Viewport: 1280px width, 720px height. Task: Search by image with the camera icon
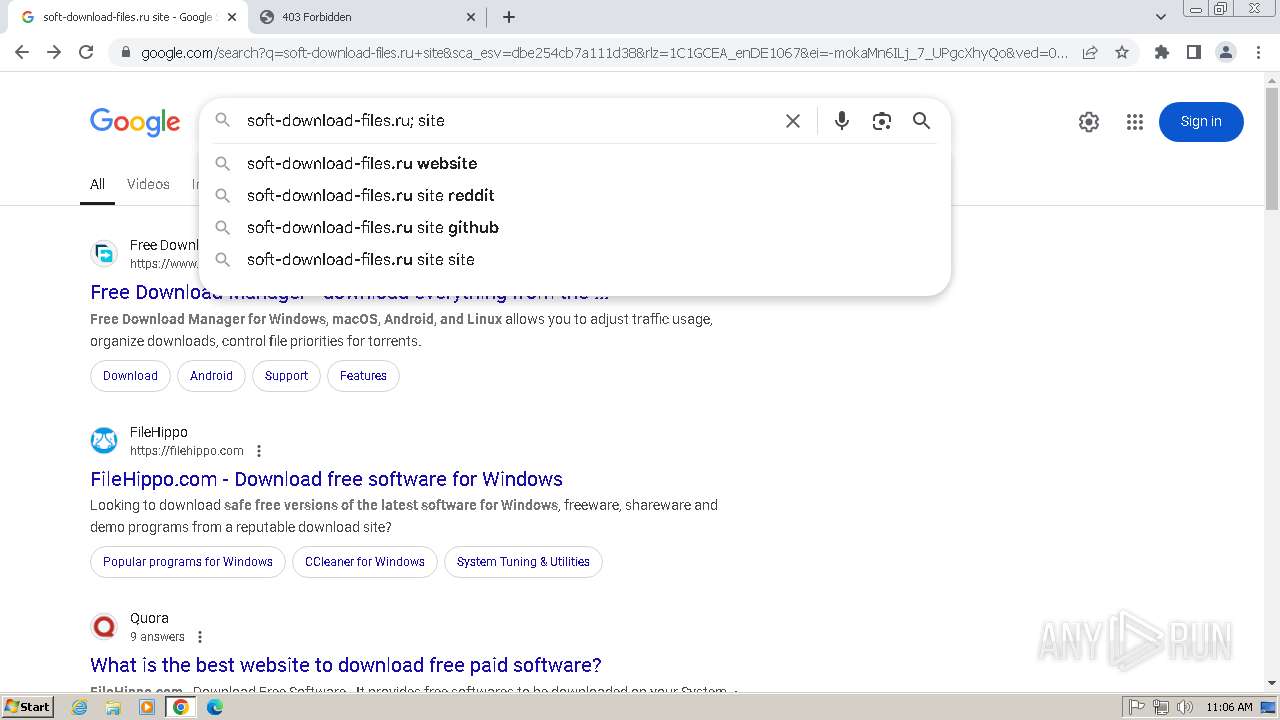(x=881, y=121)
